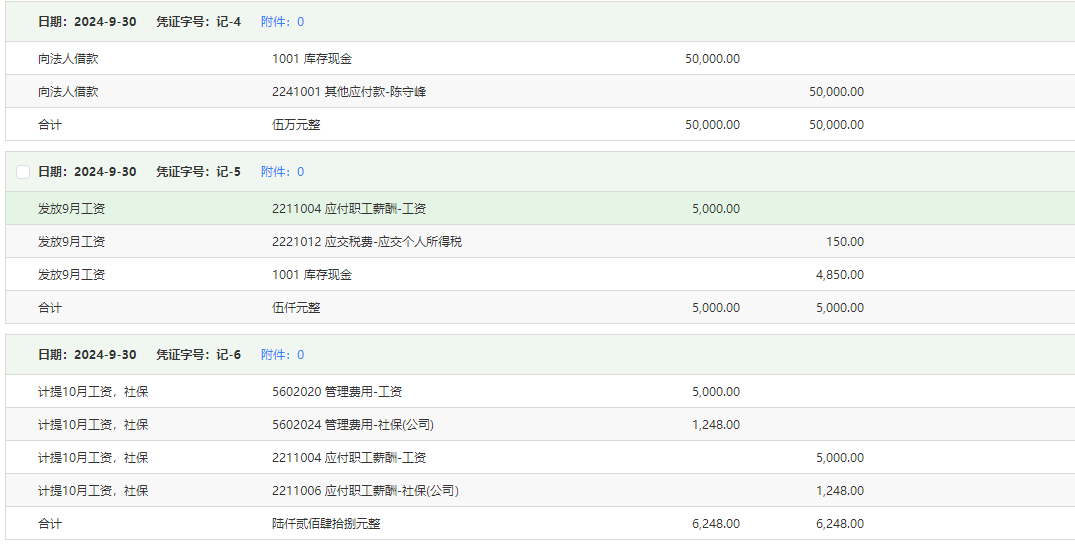Image resolution: width=1075 pixels, height=554 pixels.
Task: Open attachments link of voucher 记-6
Action: (282, 354)
